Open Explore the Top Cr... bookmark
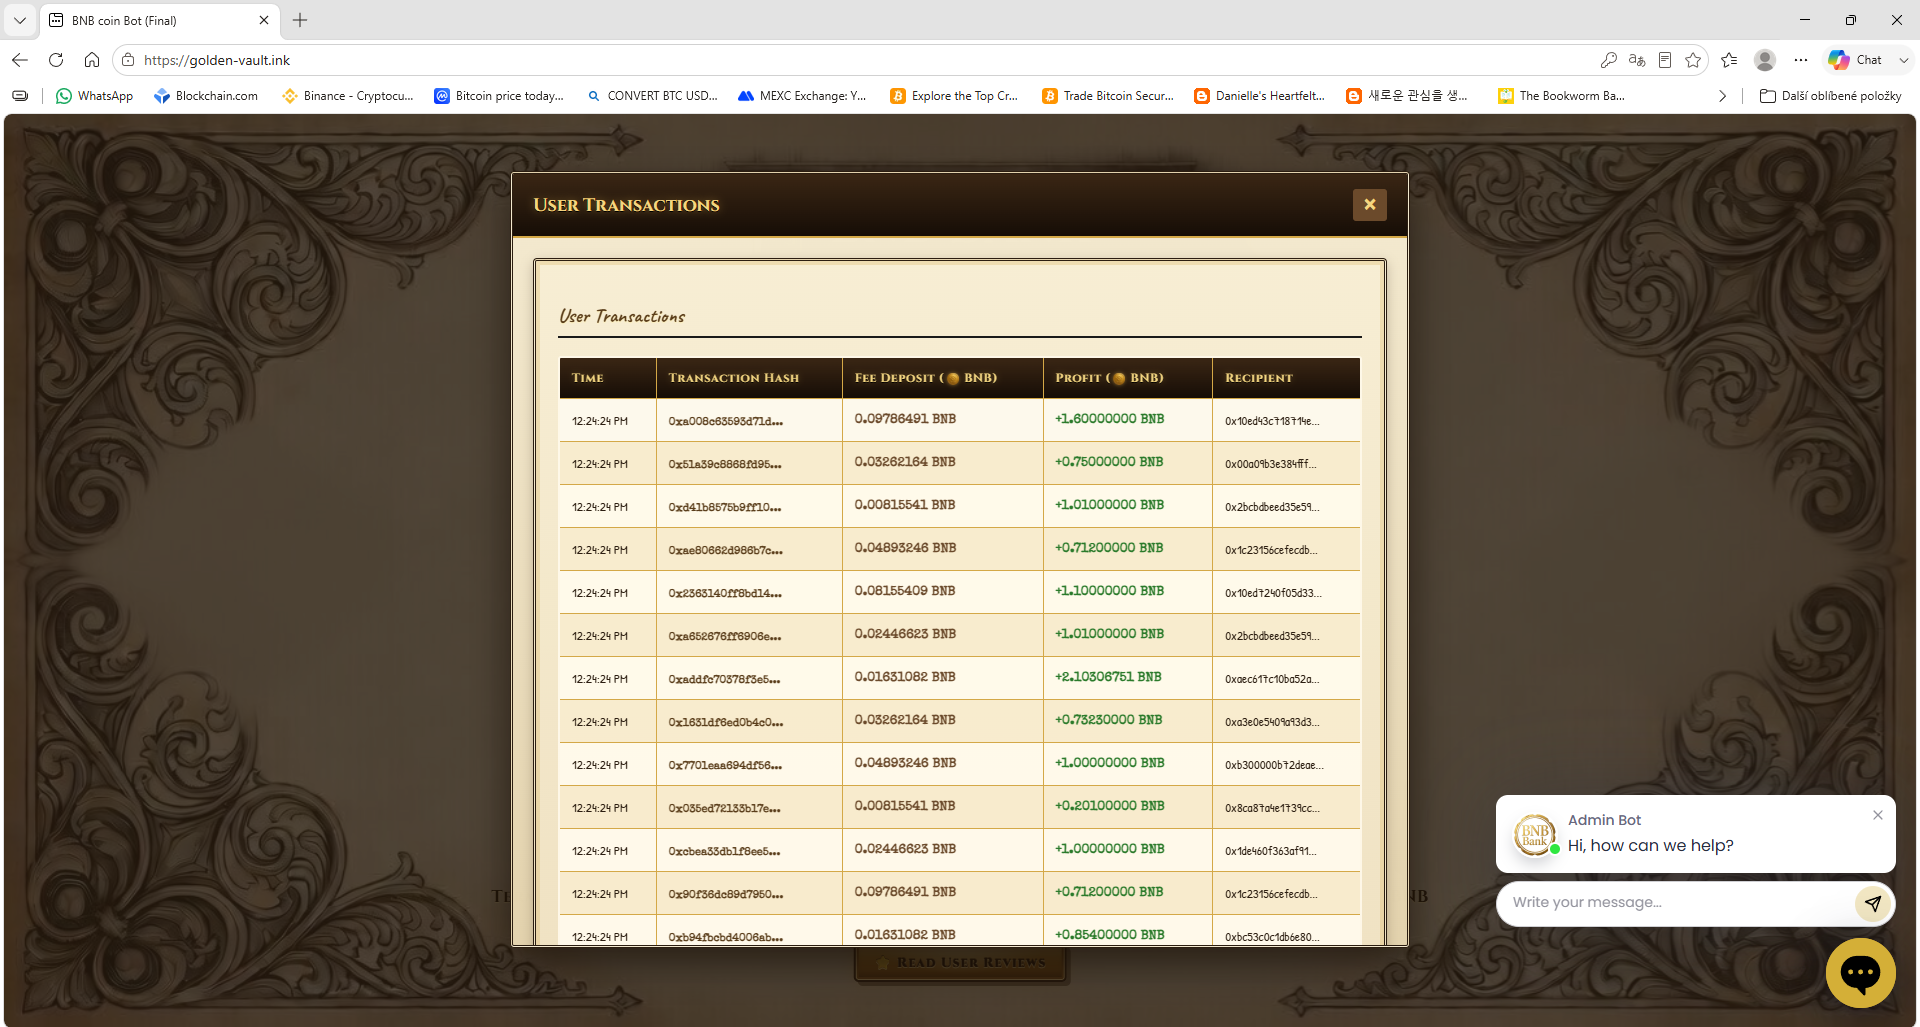1920x1027 pixels. coord(954,96)
